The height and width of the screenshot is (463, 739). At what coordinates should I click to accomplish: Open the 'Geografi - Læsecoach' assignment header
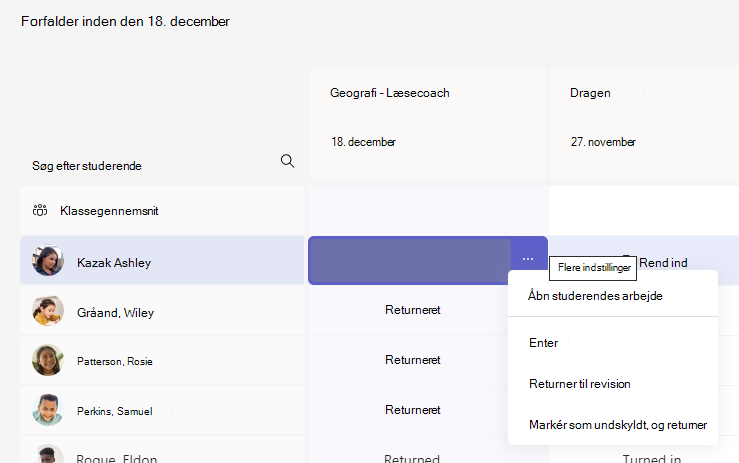click(428, 124)
